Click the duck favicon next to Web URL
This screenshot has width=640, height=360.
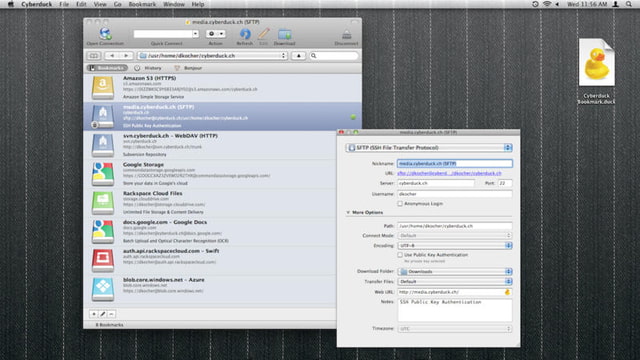click(507, 292)
